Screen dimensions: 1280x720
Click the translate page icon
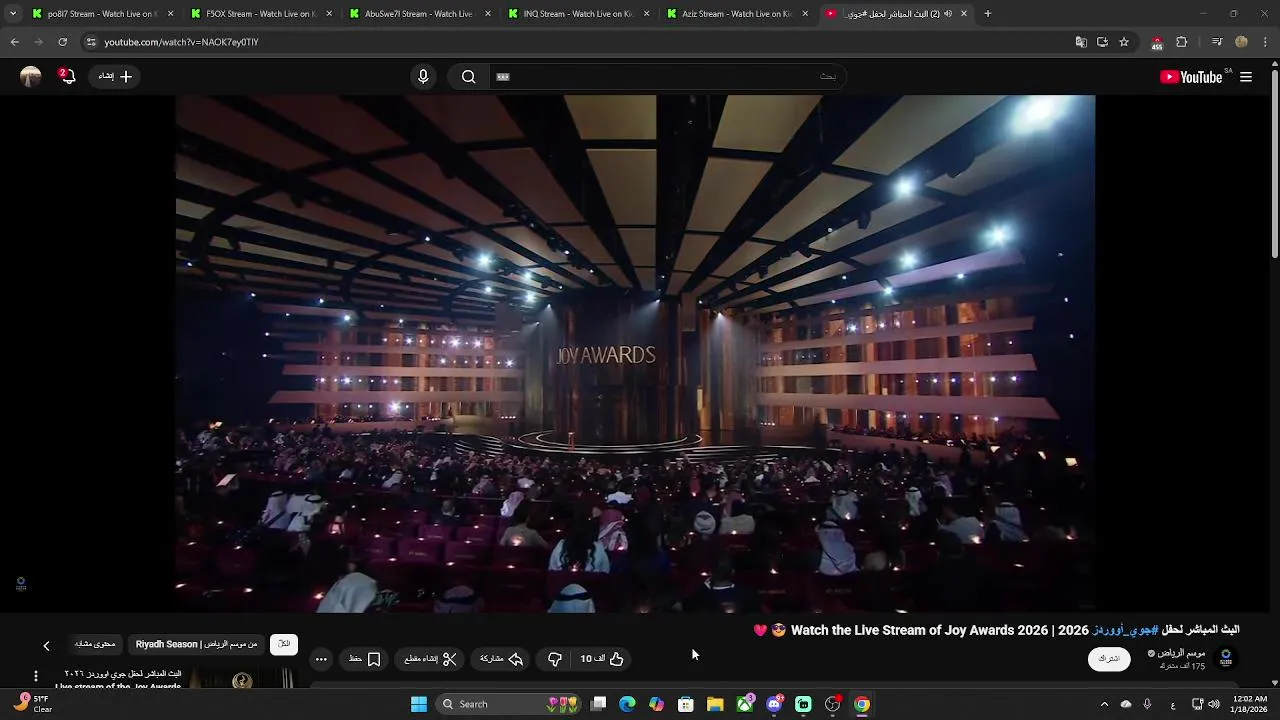1081,42
